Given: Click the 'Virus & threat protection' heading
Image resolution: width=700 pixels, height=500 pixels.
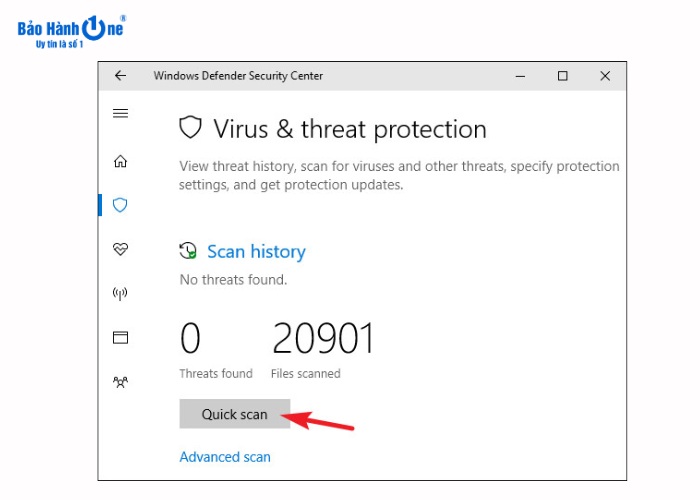Looking at the screenshot, I should 350,129.
